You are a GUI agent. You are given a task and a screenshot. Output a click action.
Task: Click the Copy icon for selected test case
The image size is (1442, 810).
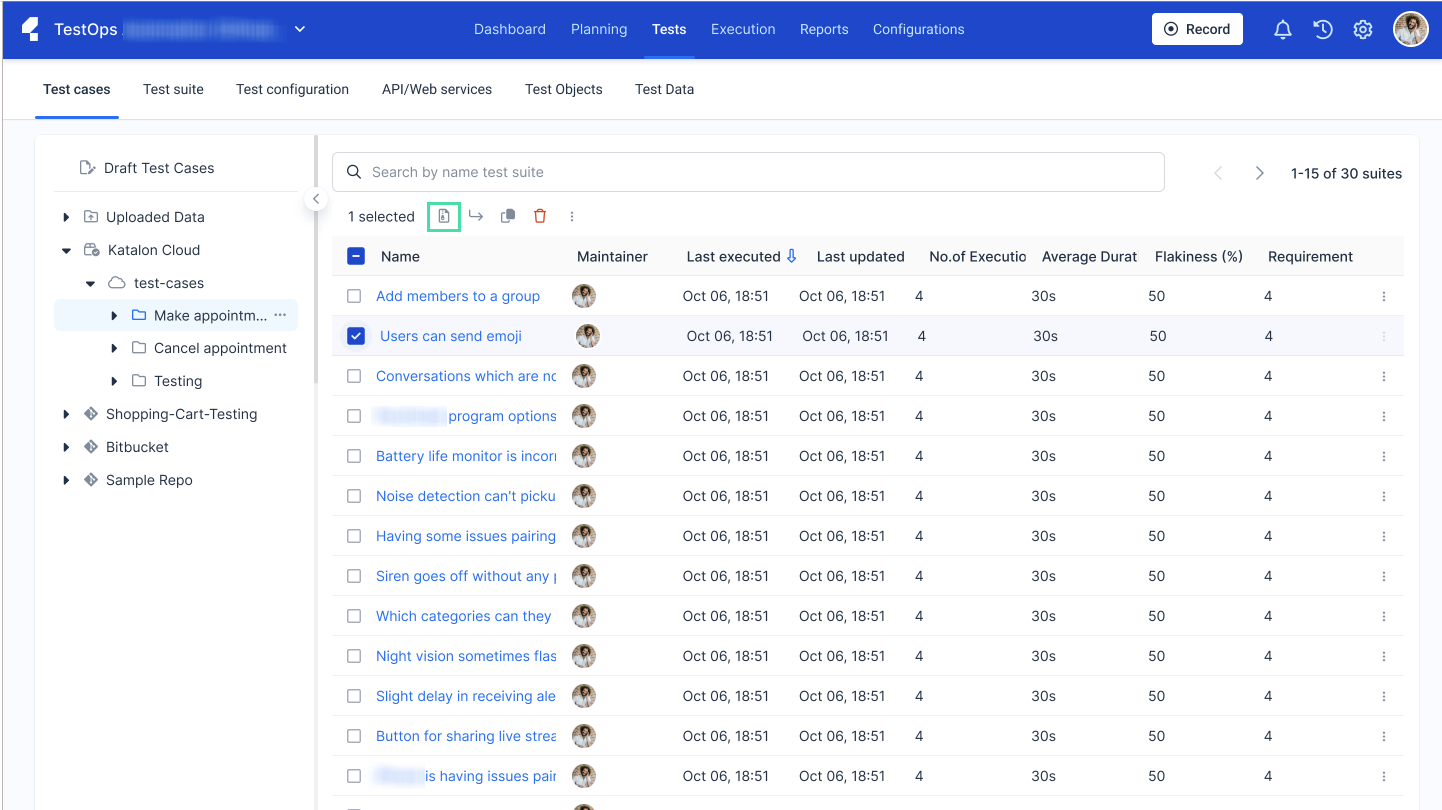pos(507,216)
